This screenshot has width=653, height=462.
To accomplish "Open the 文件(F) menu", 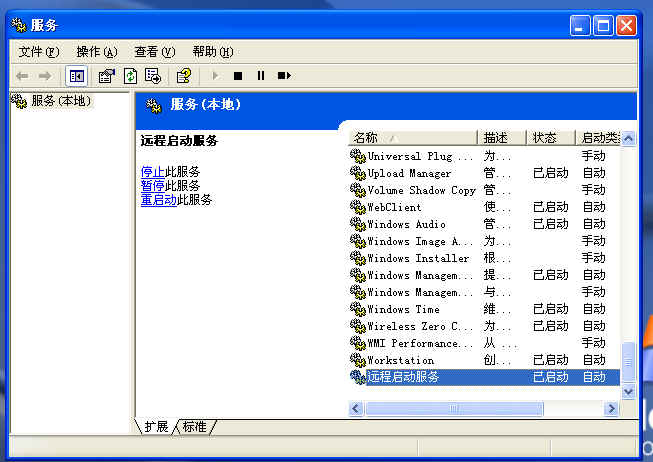I will click(x=39, y=52).
